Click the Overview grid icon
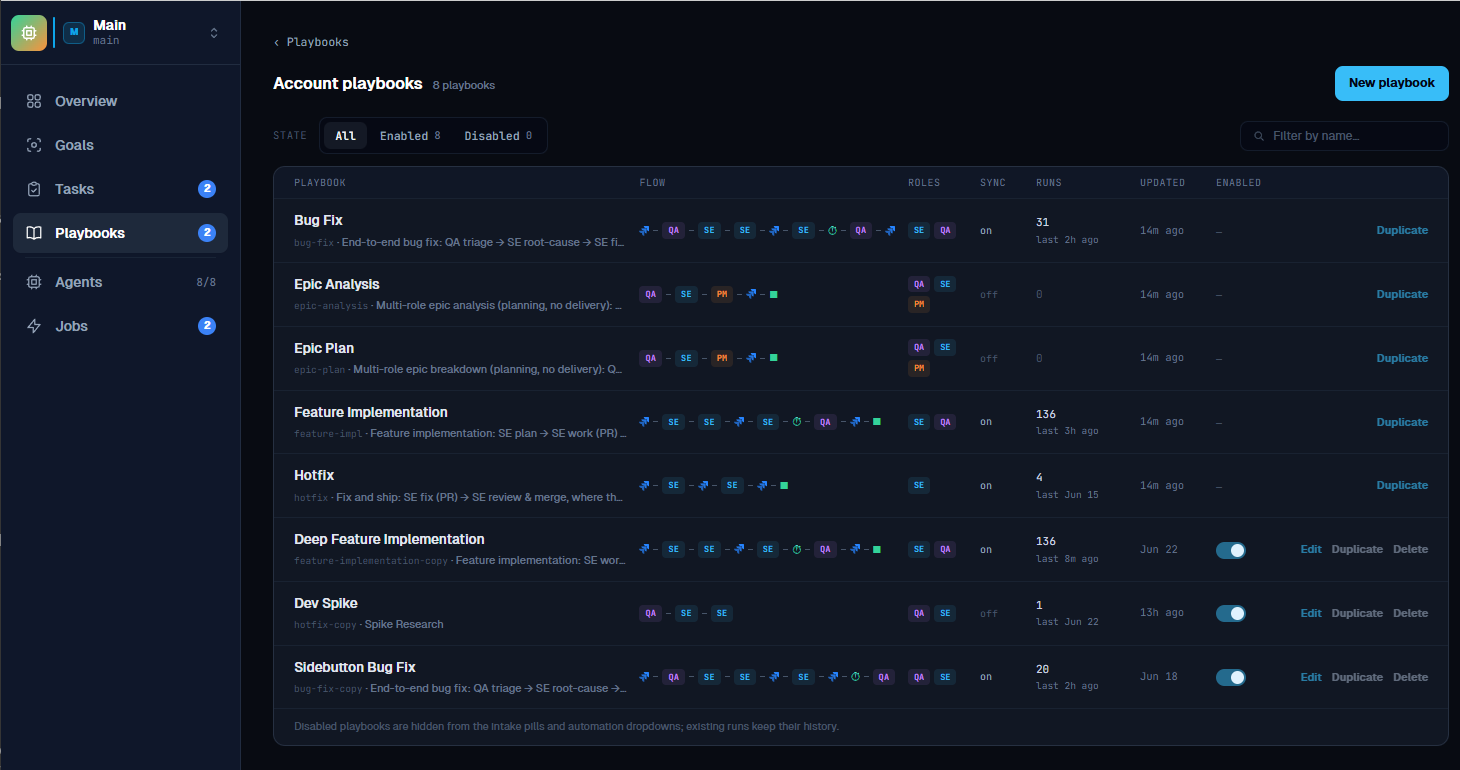 coord(34,101)
